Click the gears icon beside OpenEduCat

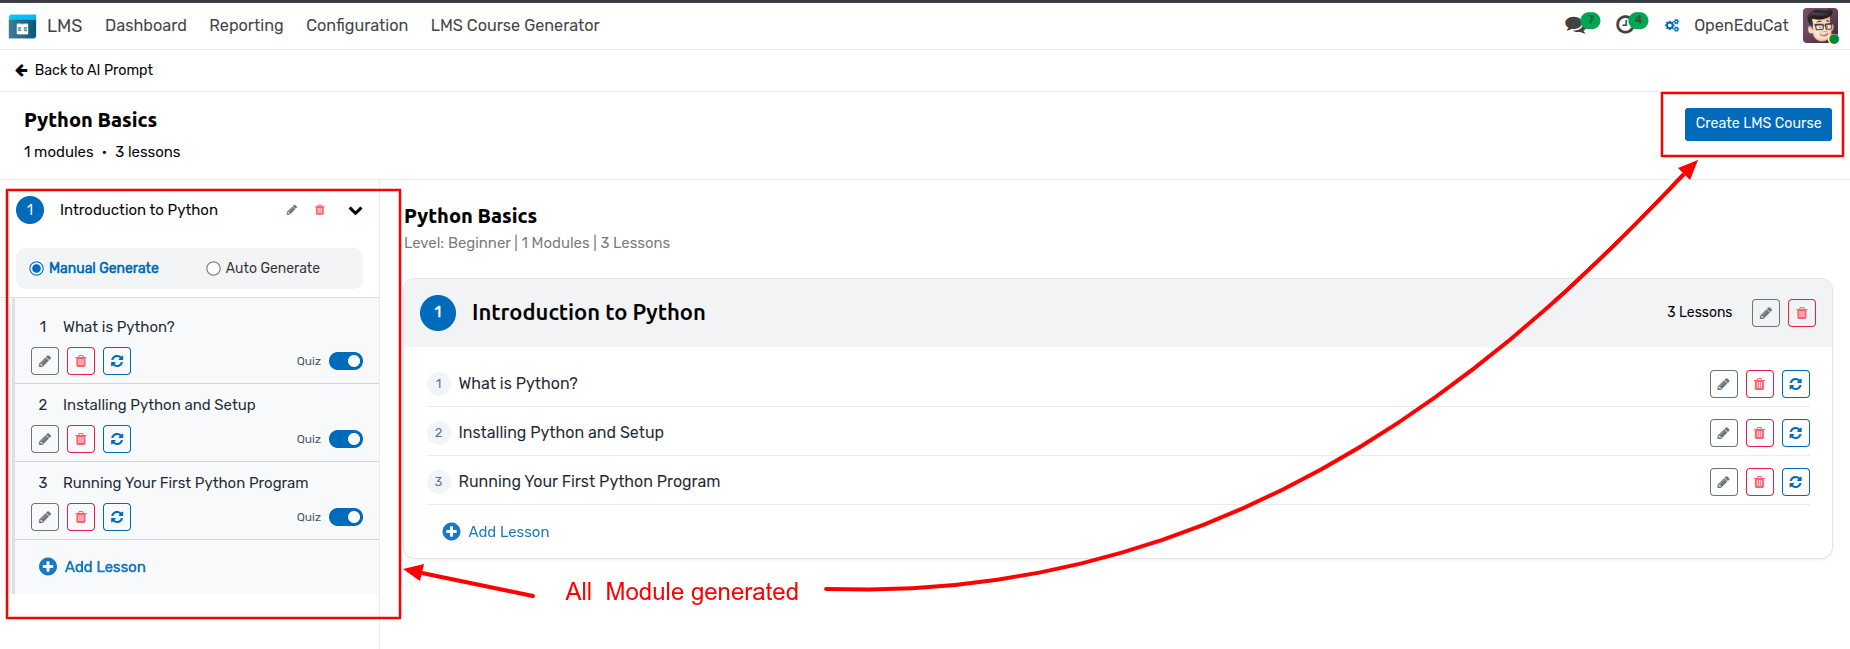click(x=1672, y=26)
